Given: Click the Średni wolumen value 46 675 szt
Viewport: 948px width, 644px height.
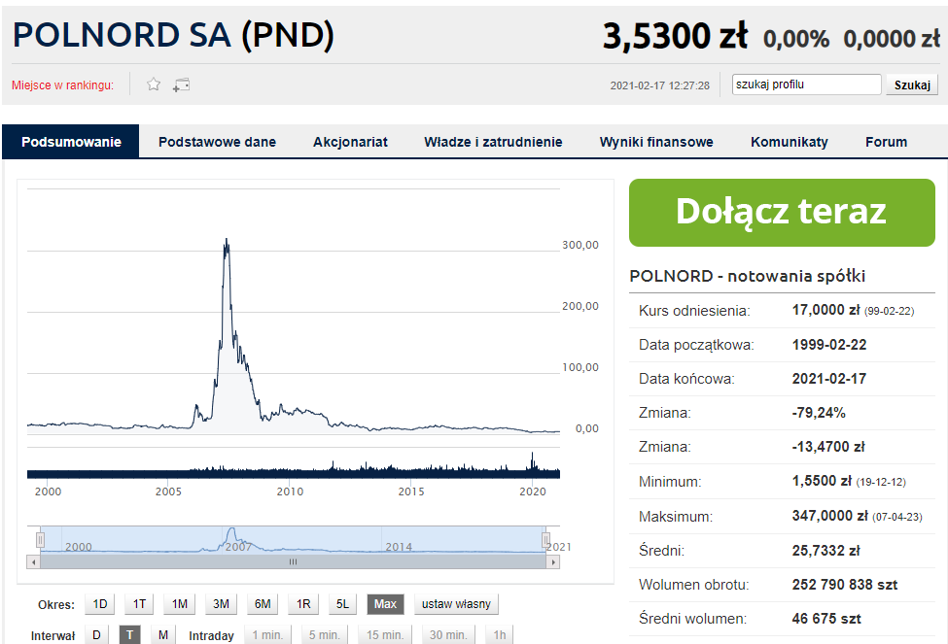Looking at the screenshot, I should (x=826, y=619).
